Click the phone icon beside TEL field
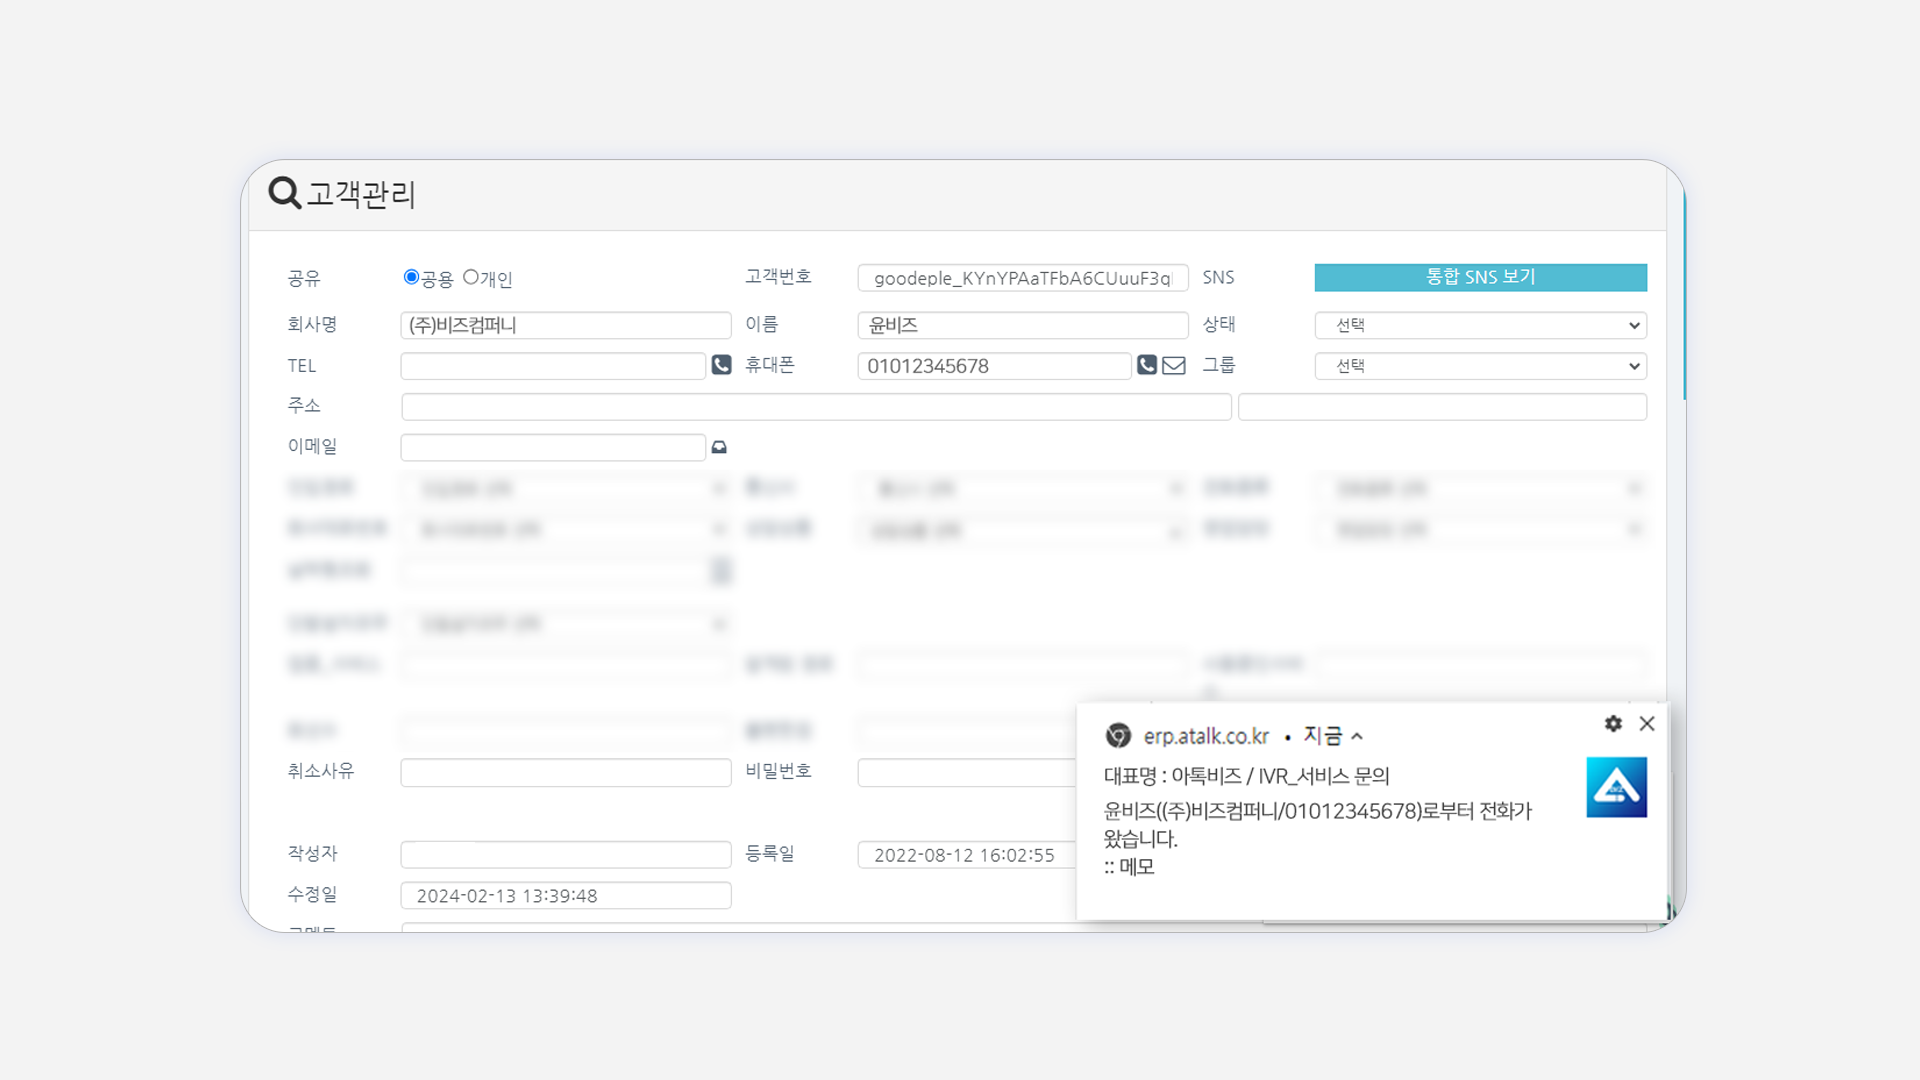This screenshot has width=1920, height=1080. tap(721, 365)
